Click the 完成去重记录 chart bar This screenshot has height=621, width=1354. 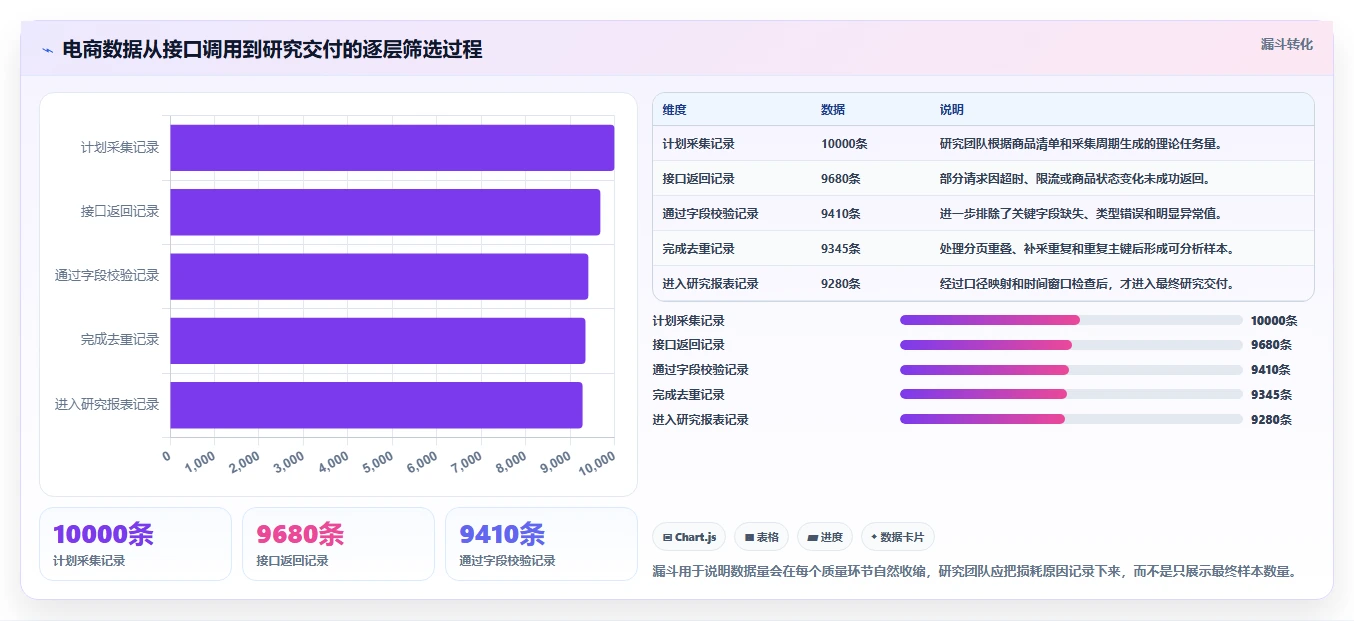coord(377,340)
